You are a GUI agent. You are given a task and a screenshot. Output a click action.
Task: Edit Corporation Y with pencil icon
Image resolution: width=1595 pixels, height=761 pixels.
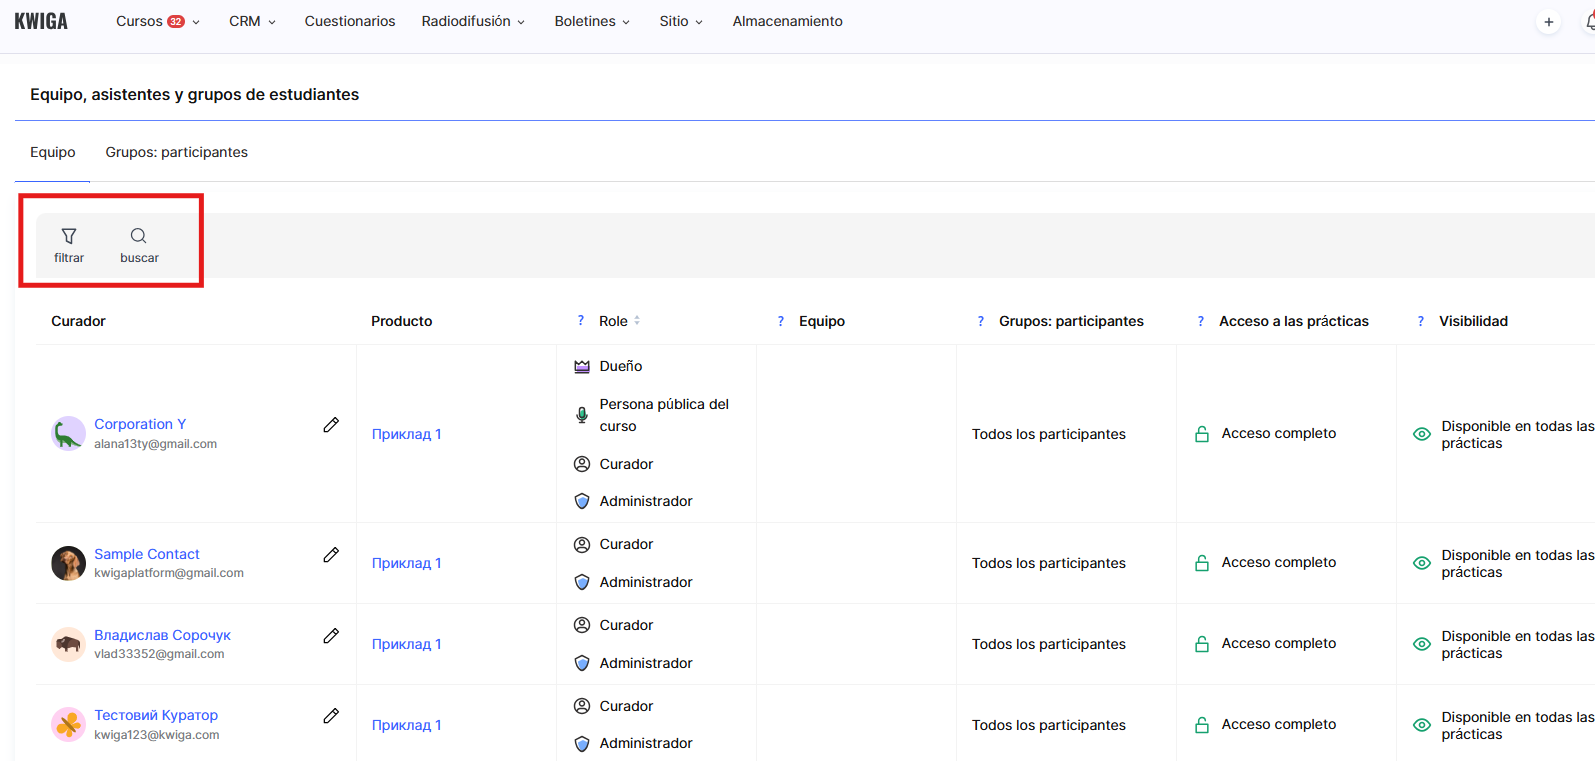tap(331, 425)
